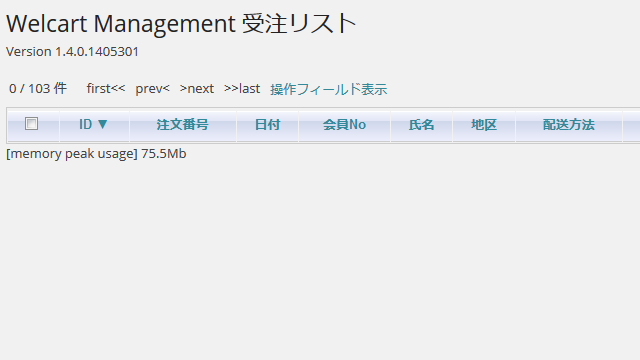
Task: Sort by 氏名 column header
Action: 421,124
